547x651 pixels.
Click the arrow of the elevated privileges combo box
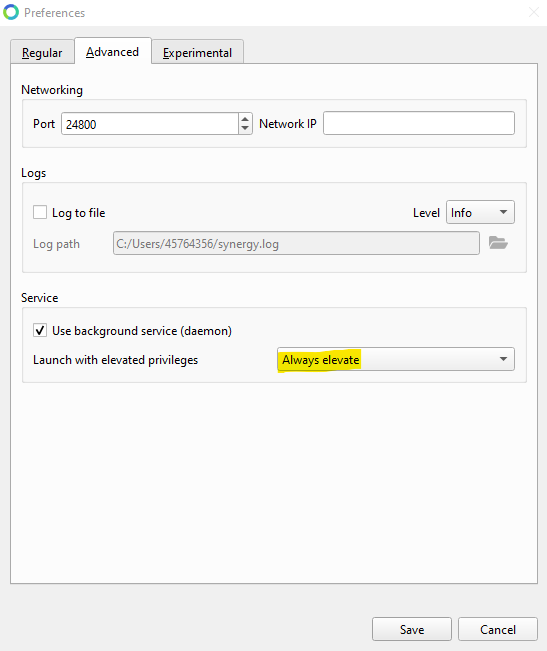point(503,359)
